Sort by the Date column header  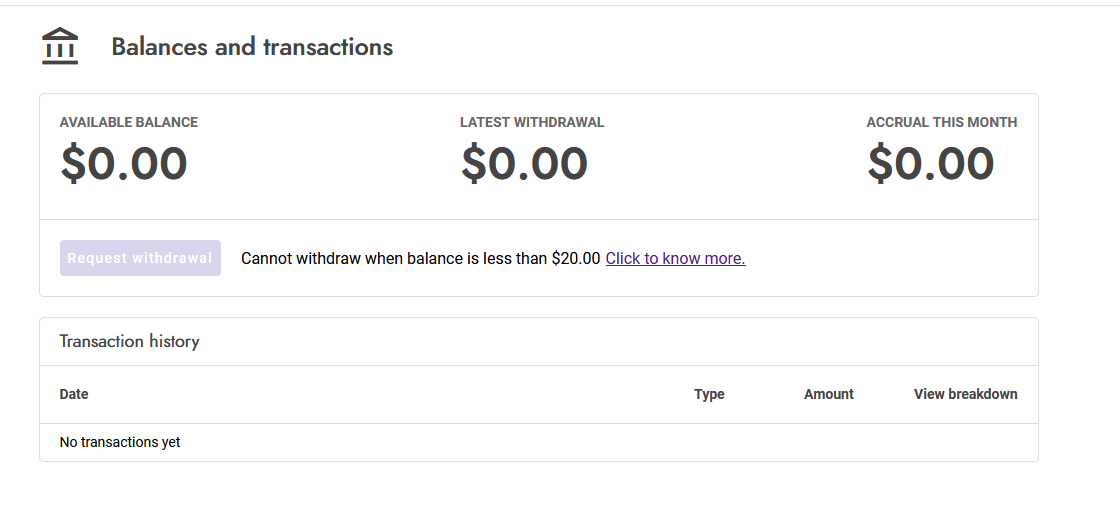click(x=74, y=394)
